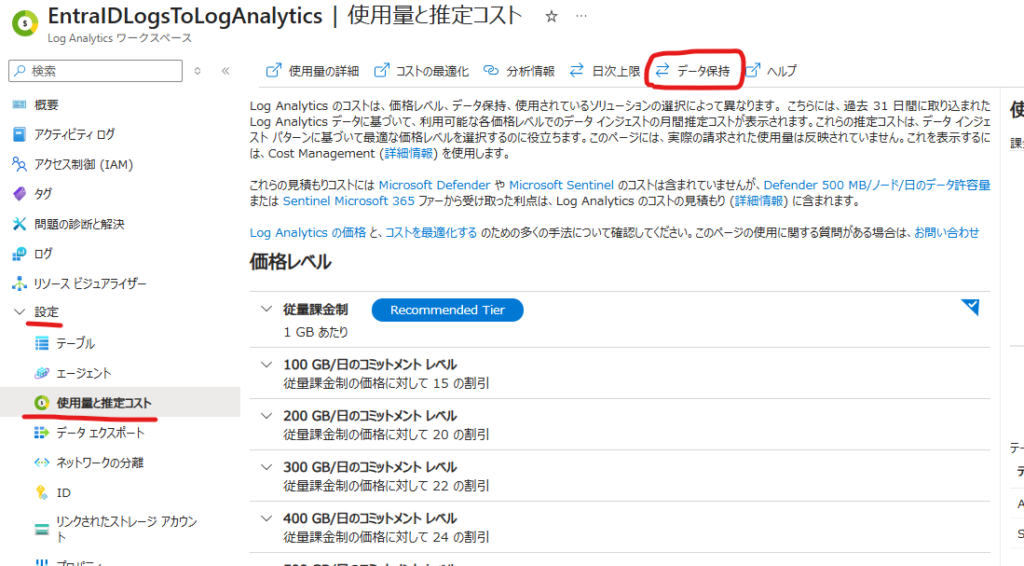Open エージェント under 設定
The height and width of the screenshot is (566, 1024).
click(x=84, y=373)
